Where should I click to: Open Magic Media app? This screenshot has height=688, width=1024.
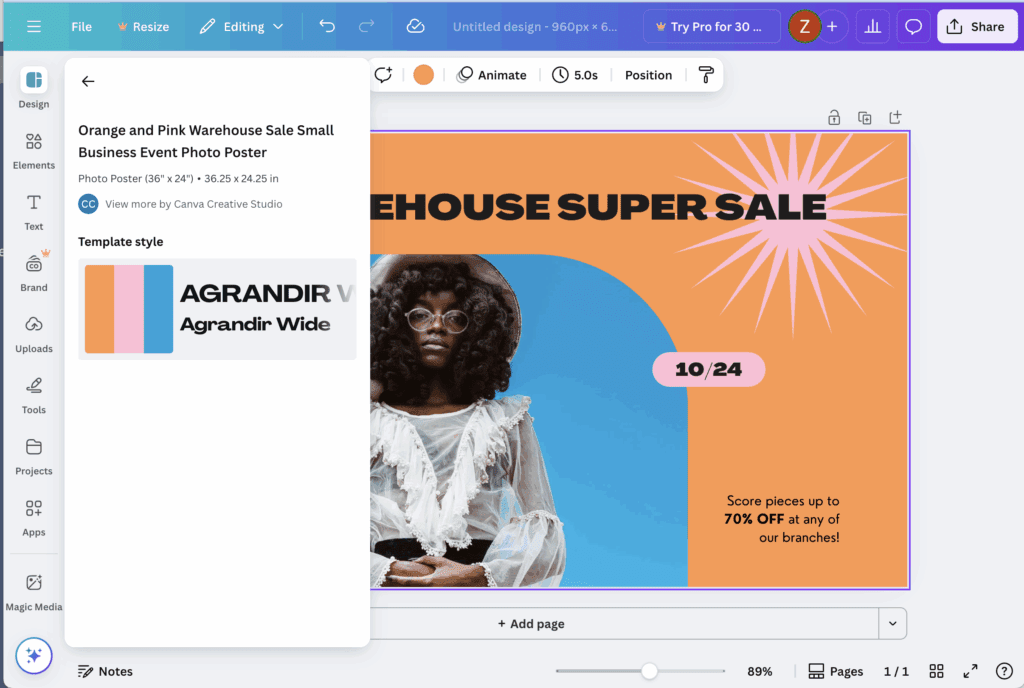[33, 592]
